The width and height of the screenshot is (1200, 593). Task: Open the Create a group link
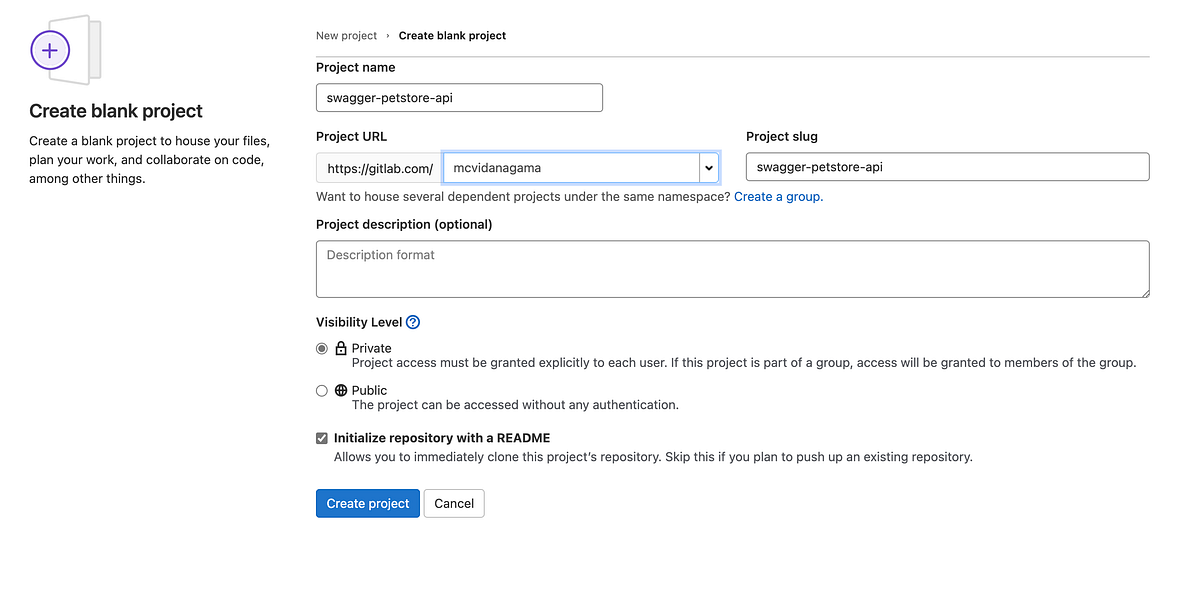coord(777,196)
